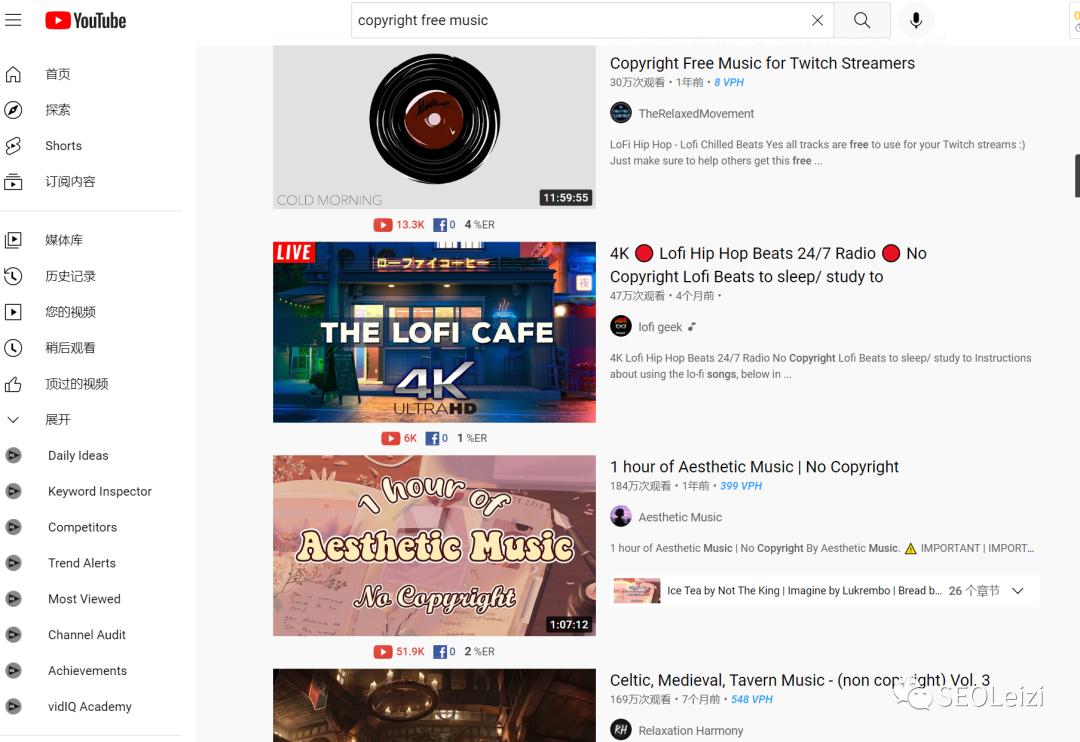The image size is (1080, 742).
Task: Open the 1 hour of Aesthetic Music video
Action: click(x=754, y=466)
